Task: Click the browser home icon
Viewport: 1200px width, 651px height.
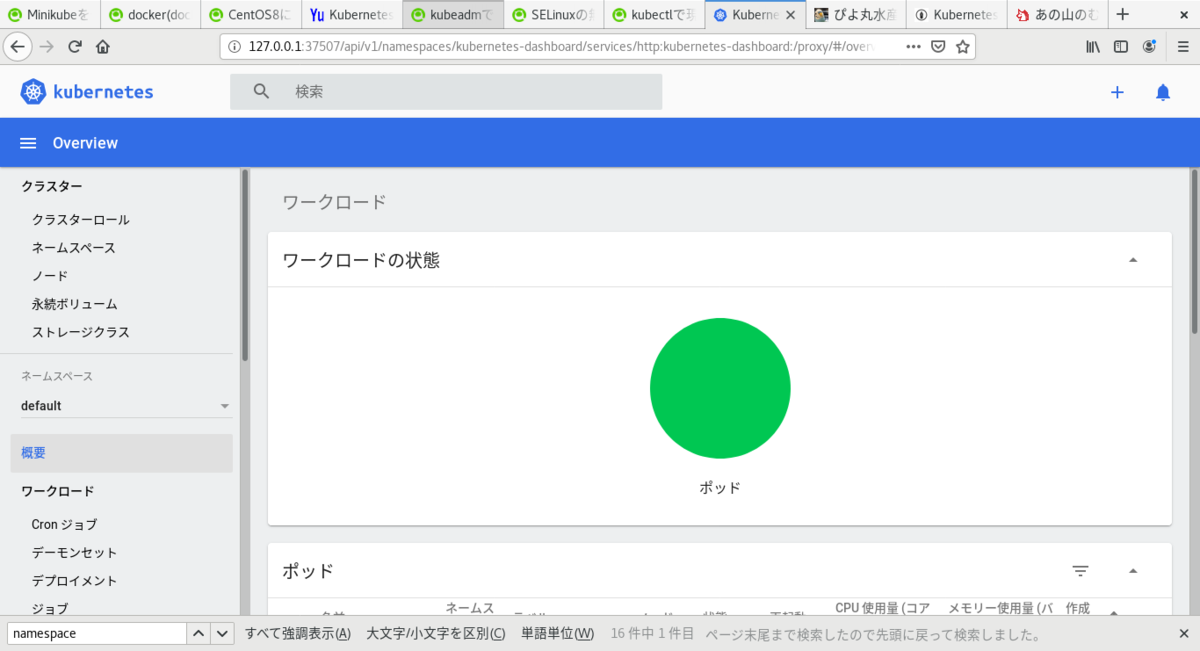Action: click(103, 47)
